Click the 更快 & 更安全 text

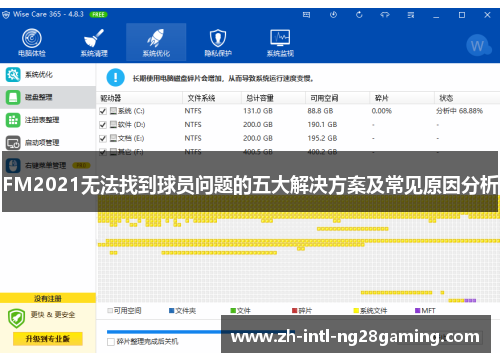coord(53,315)
